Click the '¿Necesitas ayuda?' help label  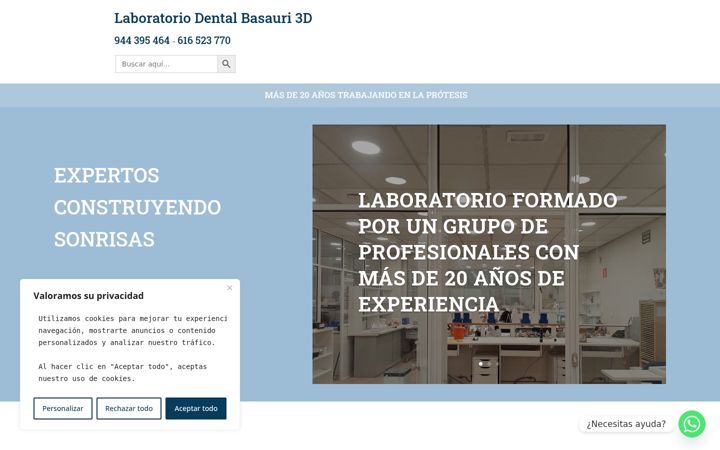pyautogui.click(x=626, y=424)
